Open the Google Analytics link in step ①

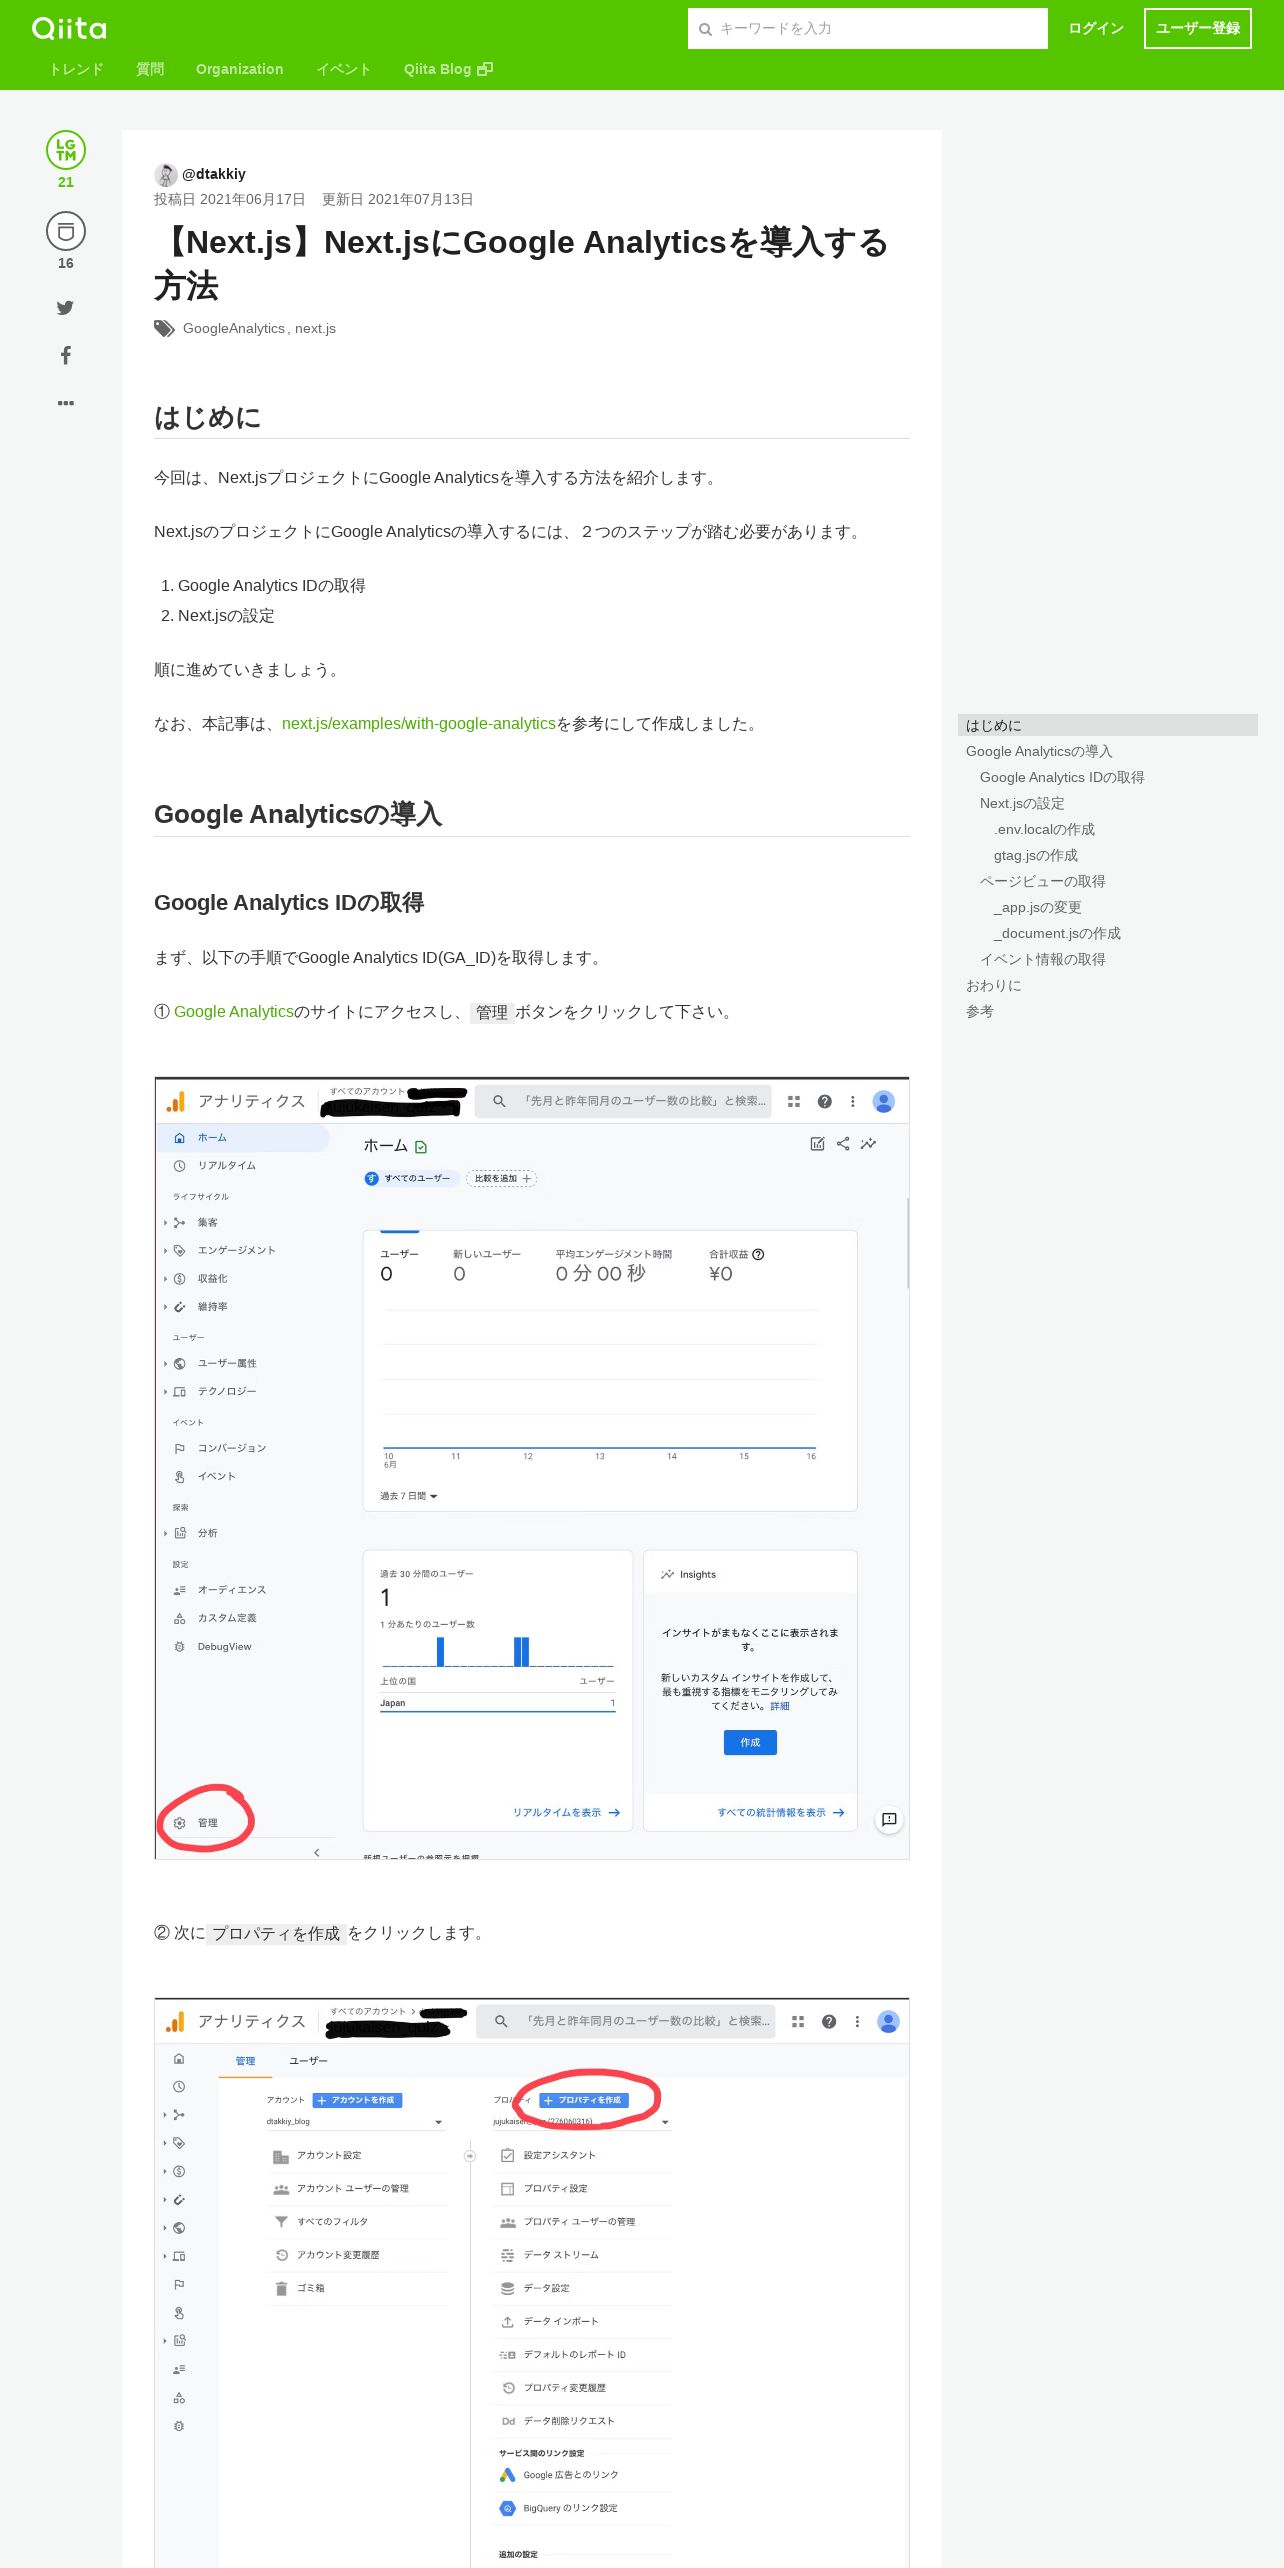[x=234, y=1012]
